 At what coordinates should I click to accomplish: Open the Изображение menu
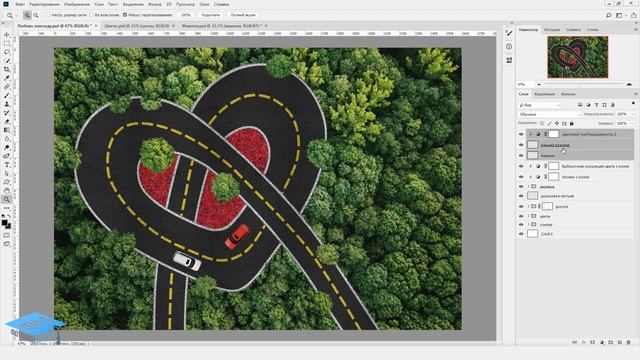[77, 4]
